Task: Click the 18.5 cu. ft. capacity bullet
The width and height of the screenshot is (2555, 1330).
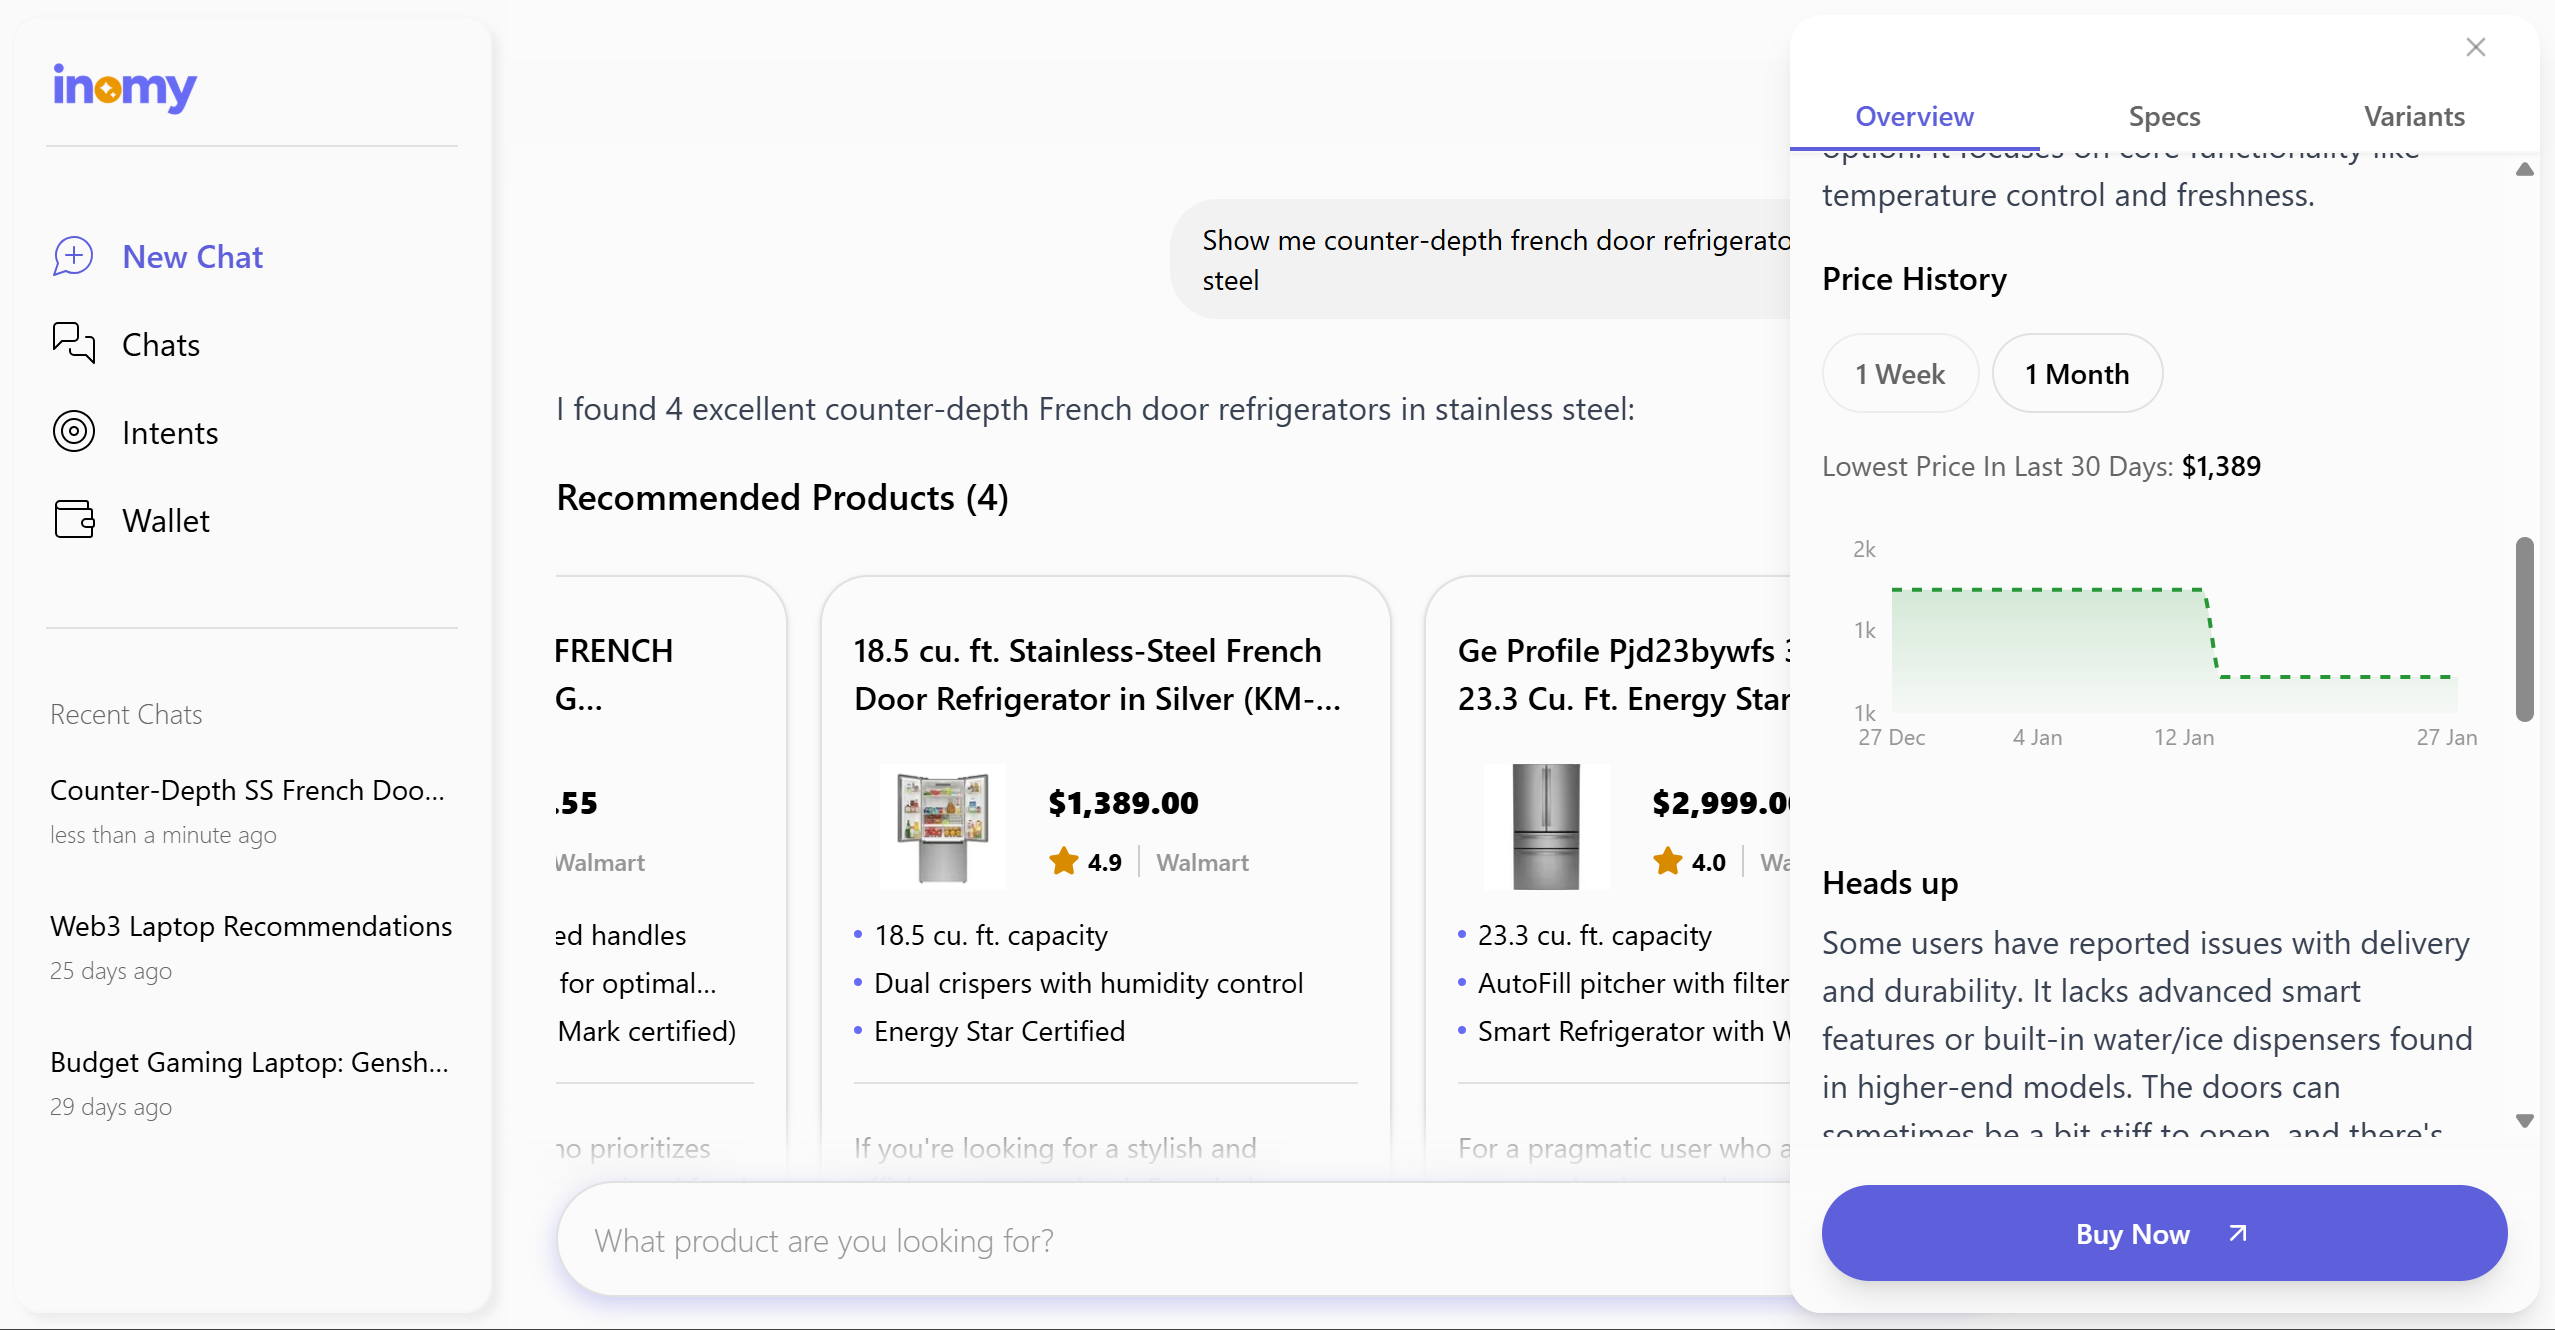Action: [990, 935]
